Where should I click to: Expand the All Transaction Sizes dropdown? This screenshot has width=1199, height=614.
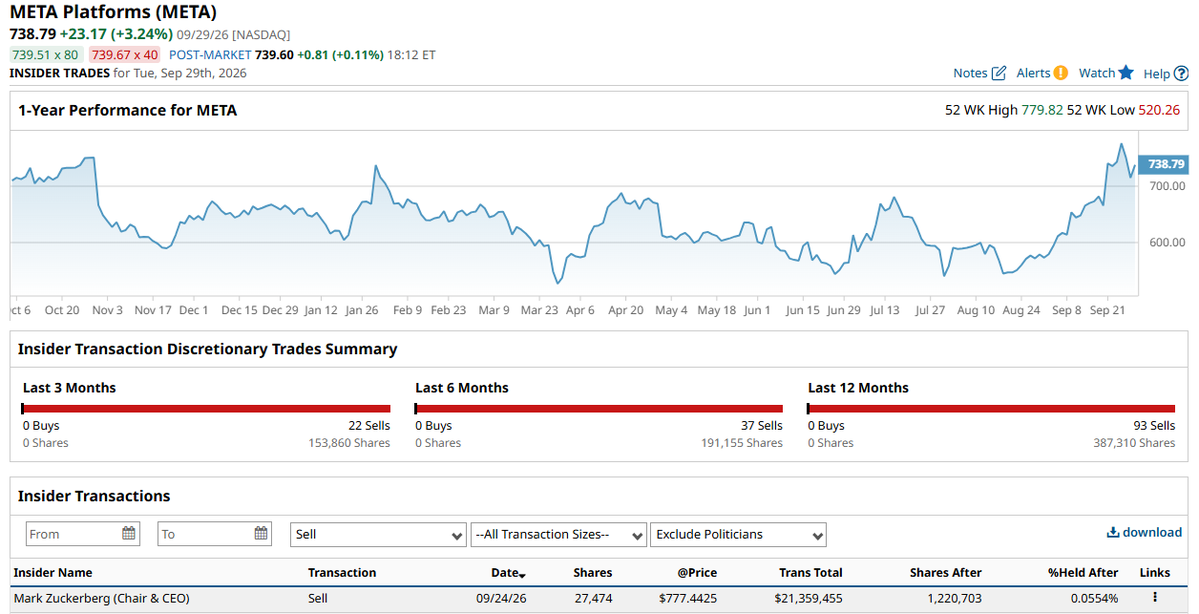(x=559, y=534)
